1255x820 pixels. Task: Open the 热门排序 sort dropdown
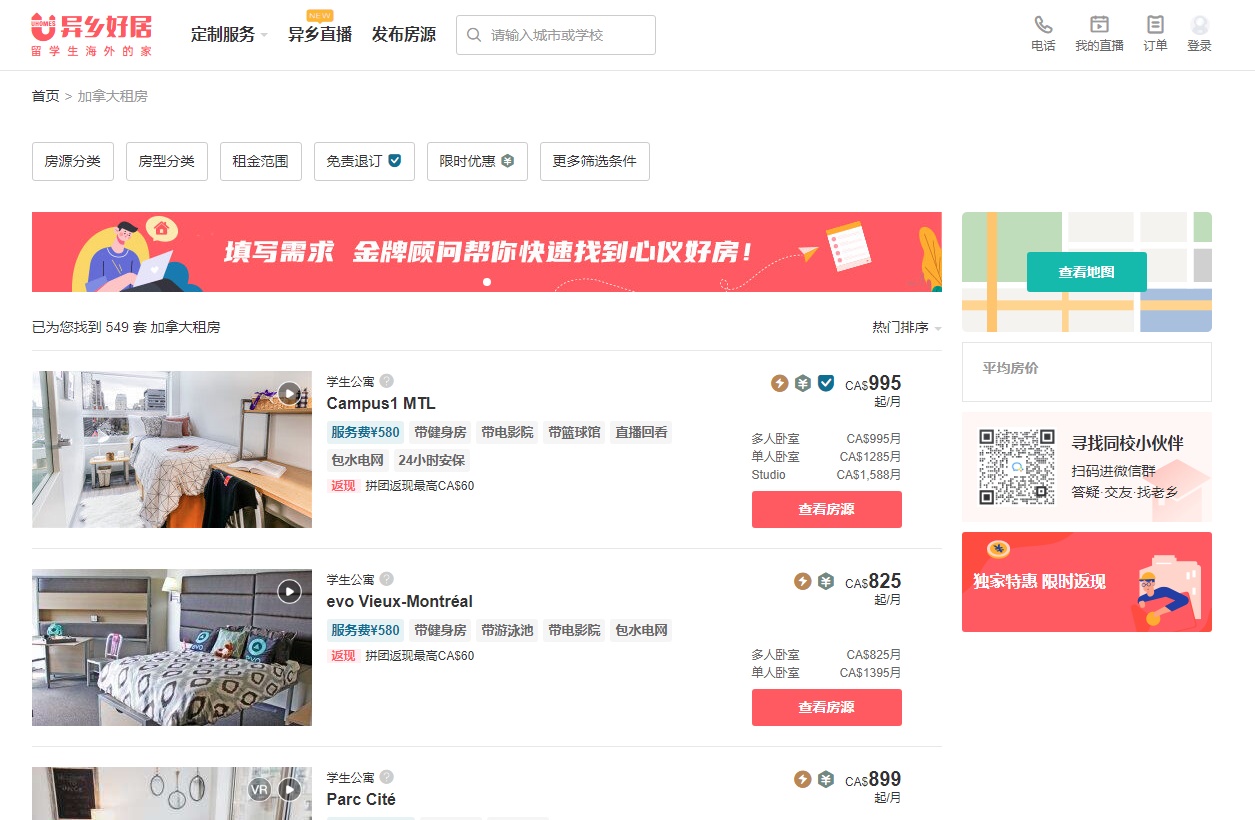tap(906, 327)
